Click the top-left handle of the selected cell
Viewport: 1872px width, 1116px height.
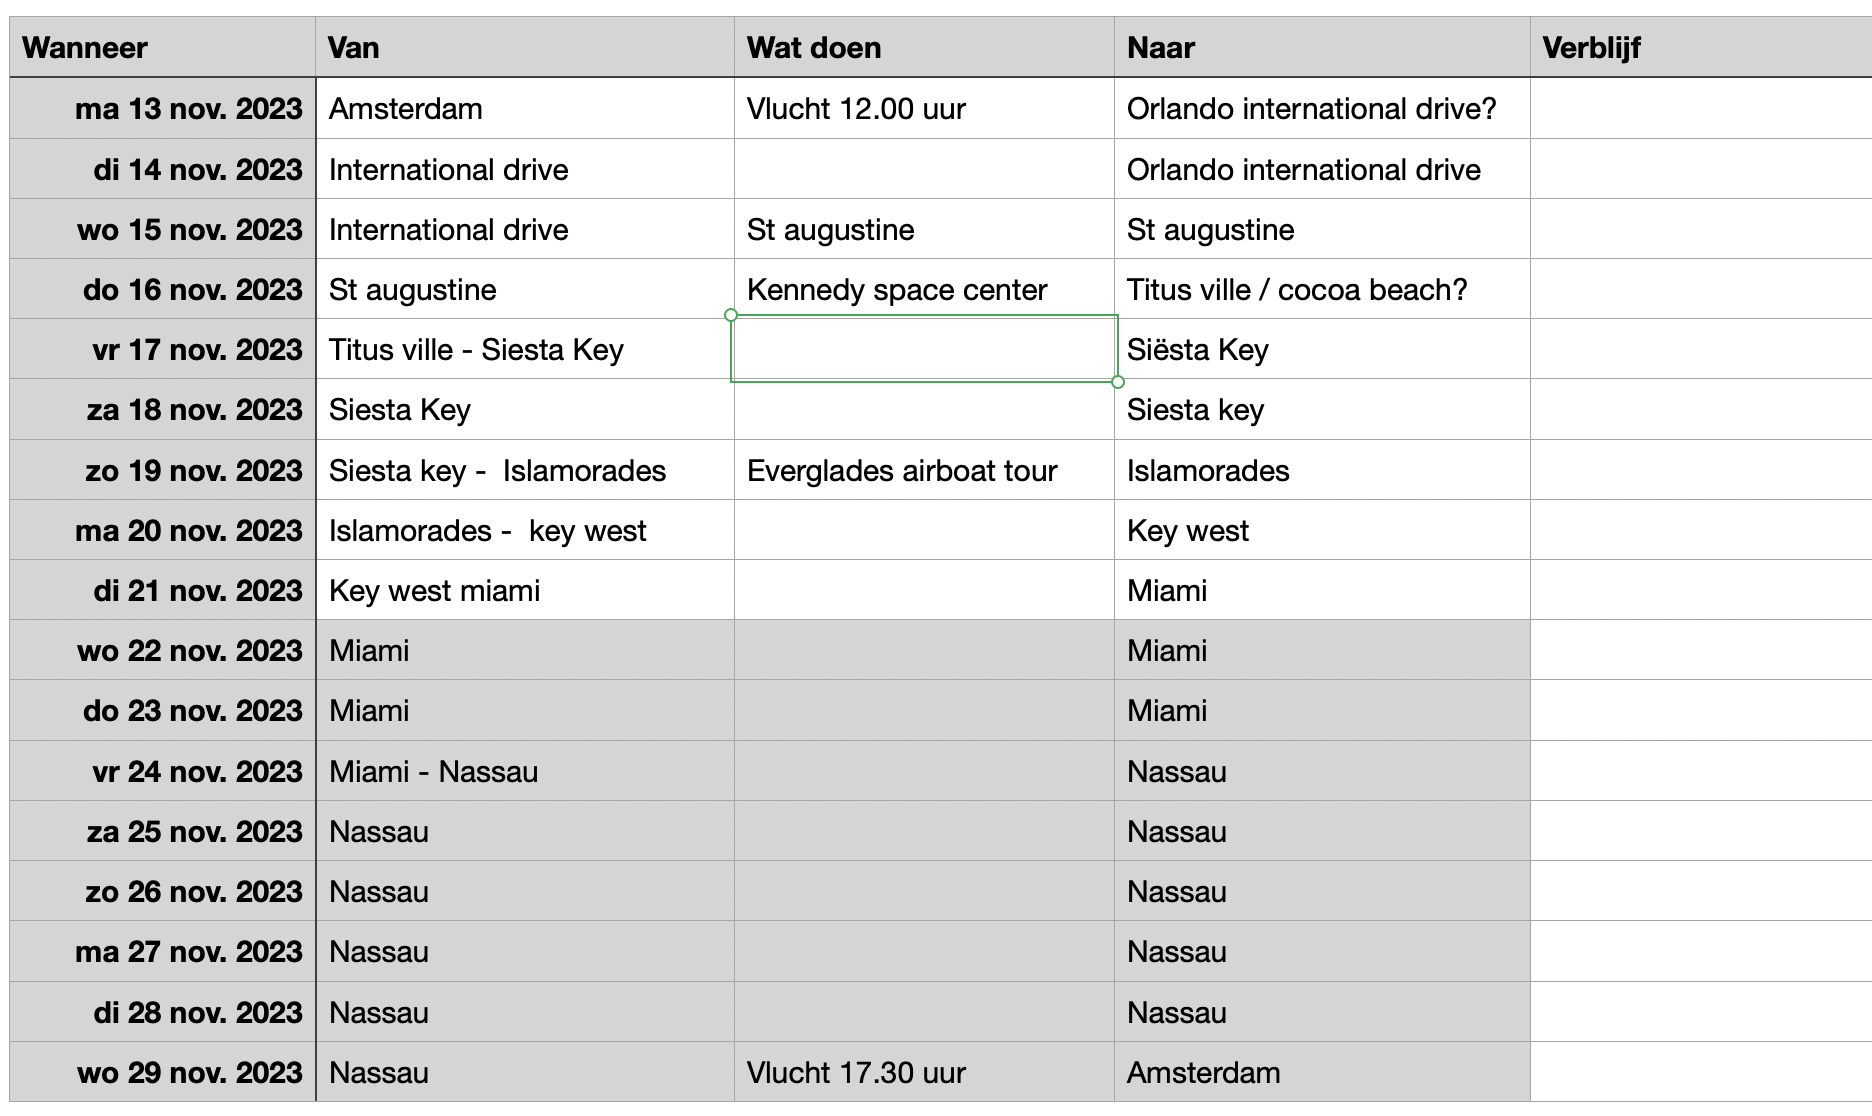click(x=731, y=315)
